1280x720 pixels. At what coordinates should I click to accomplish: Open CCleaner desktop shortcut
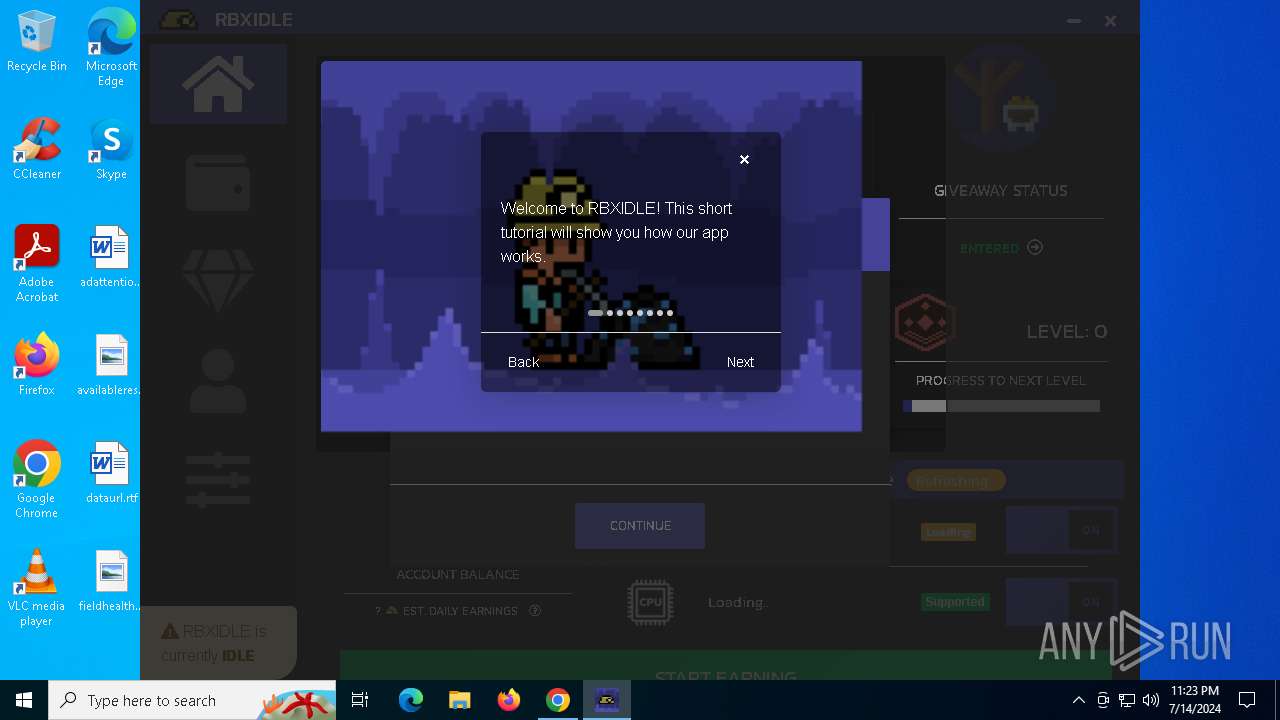[x=37, y=149]
